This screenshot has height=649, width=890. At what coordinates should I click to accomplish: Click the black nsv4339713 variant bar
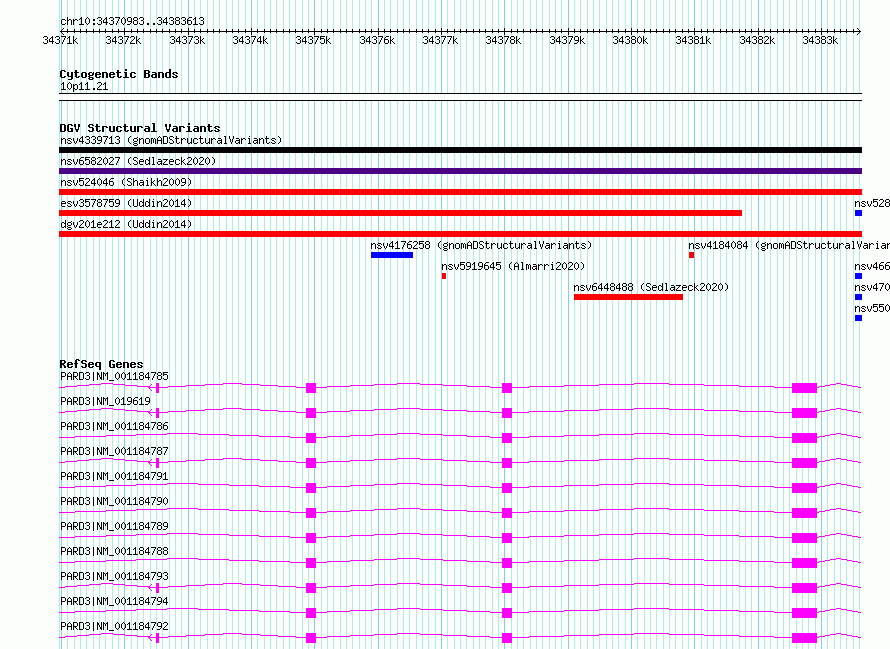(x=460, y=150)
